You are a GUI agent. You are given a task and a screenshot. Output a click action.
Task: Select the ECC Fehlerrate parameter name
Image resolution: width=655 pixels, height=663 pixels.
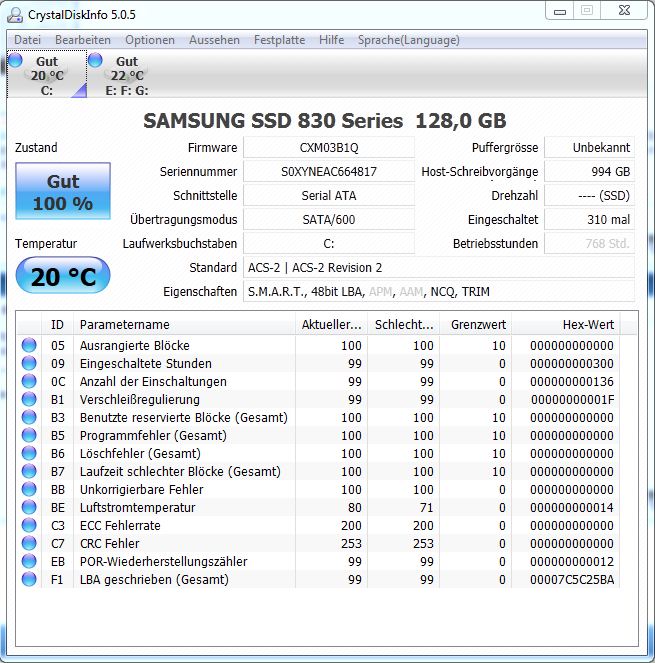120,525
